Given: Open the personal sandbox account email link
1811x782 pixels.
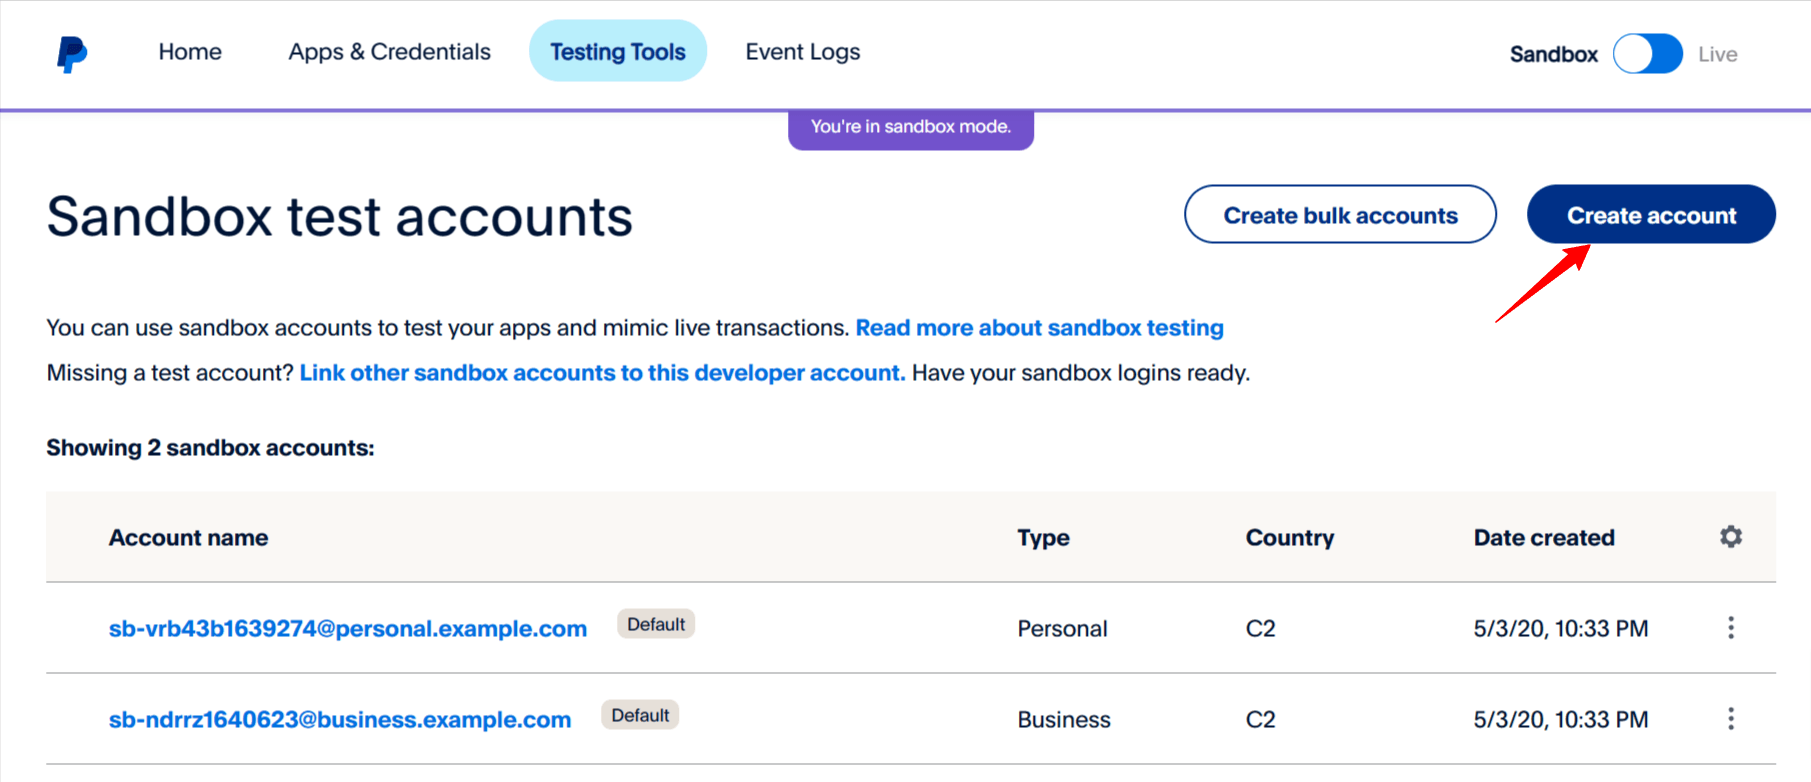Looking at the screenshot, I should pos(347,629).
